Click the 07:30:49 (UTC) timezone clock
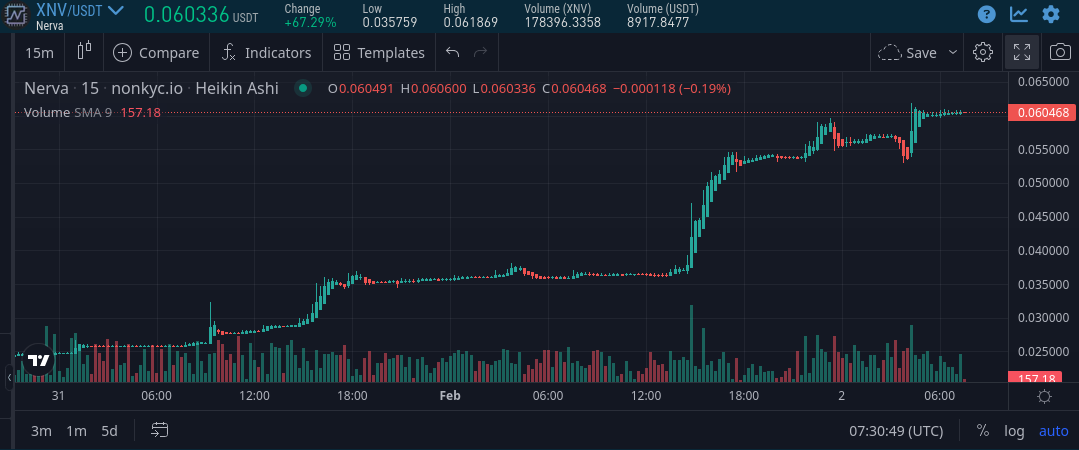The image size is (1079, 450). pos(896,431)
